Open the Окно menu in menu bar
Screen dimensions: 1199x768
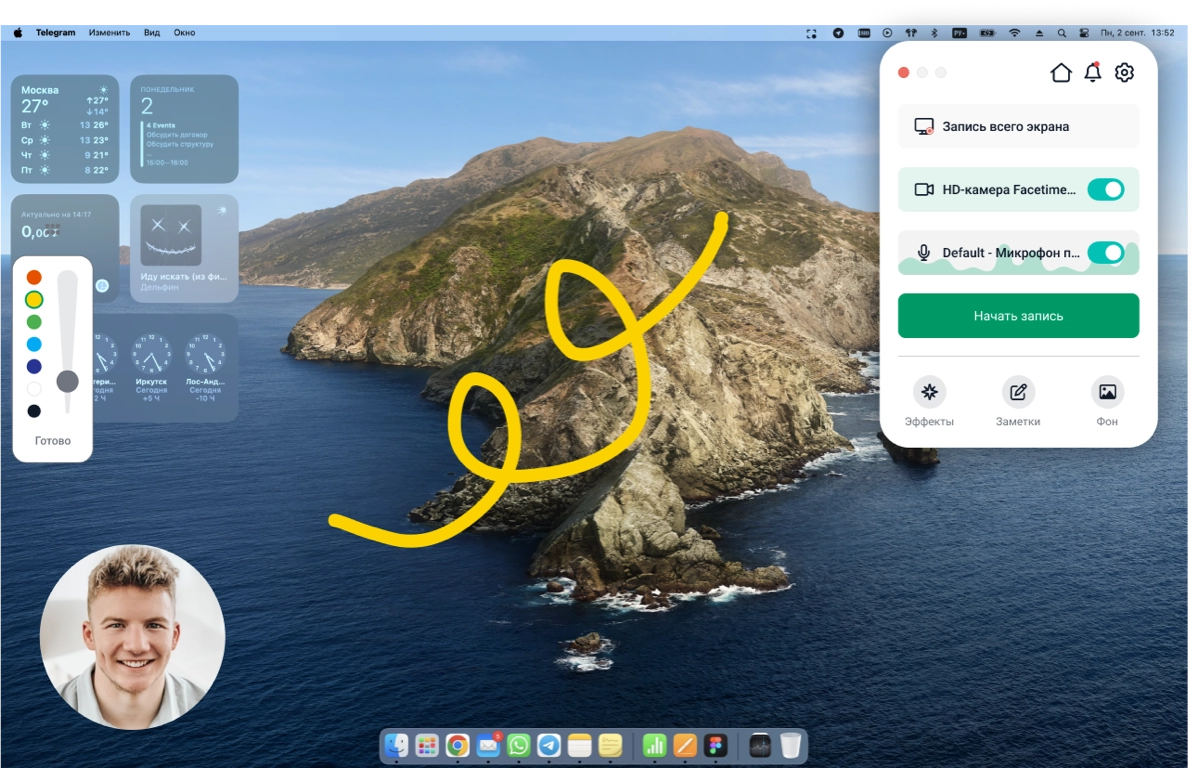pyautogui.click(x=184, y=33)
